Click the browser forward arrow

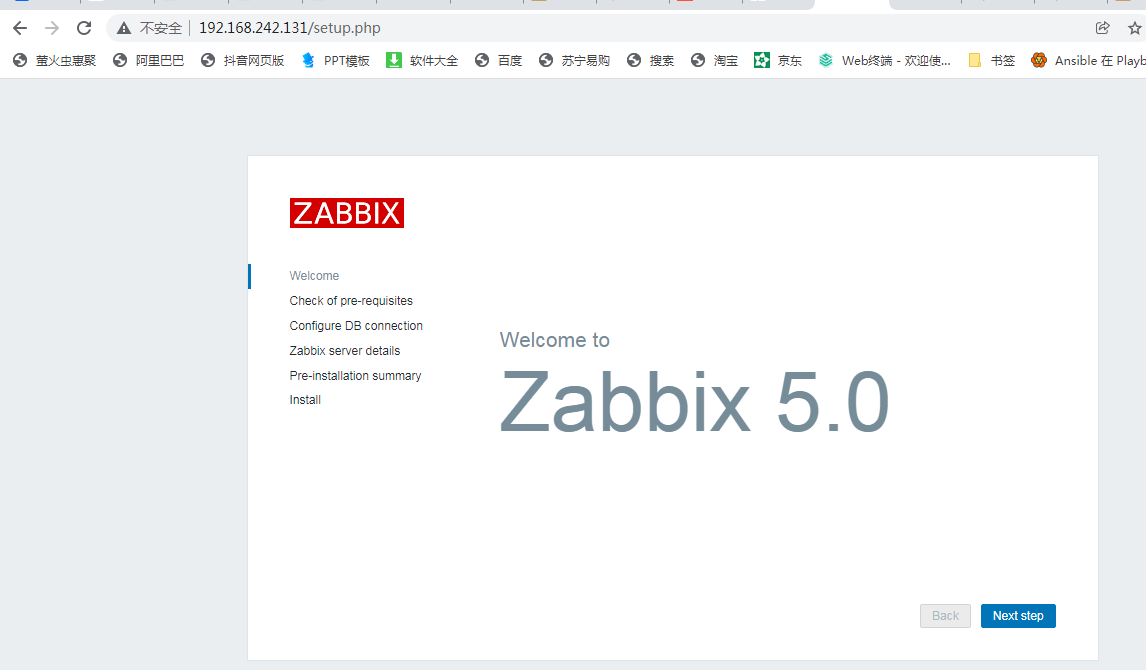pos(52,28)
